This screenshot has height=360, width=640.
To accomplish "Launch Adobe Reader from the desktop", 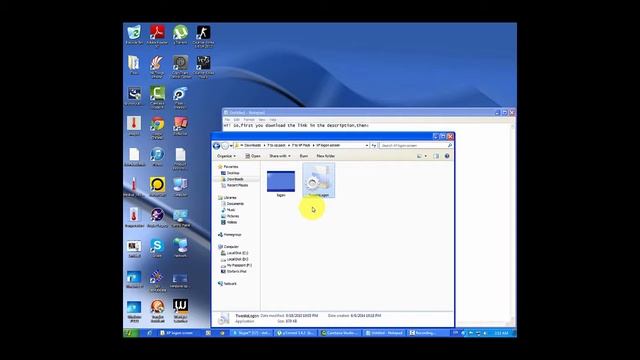I will [157, 35].
